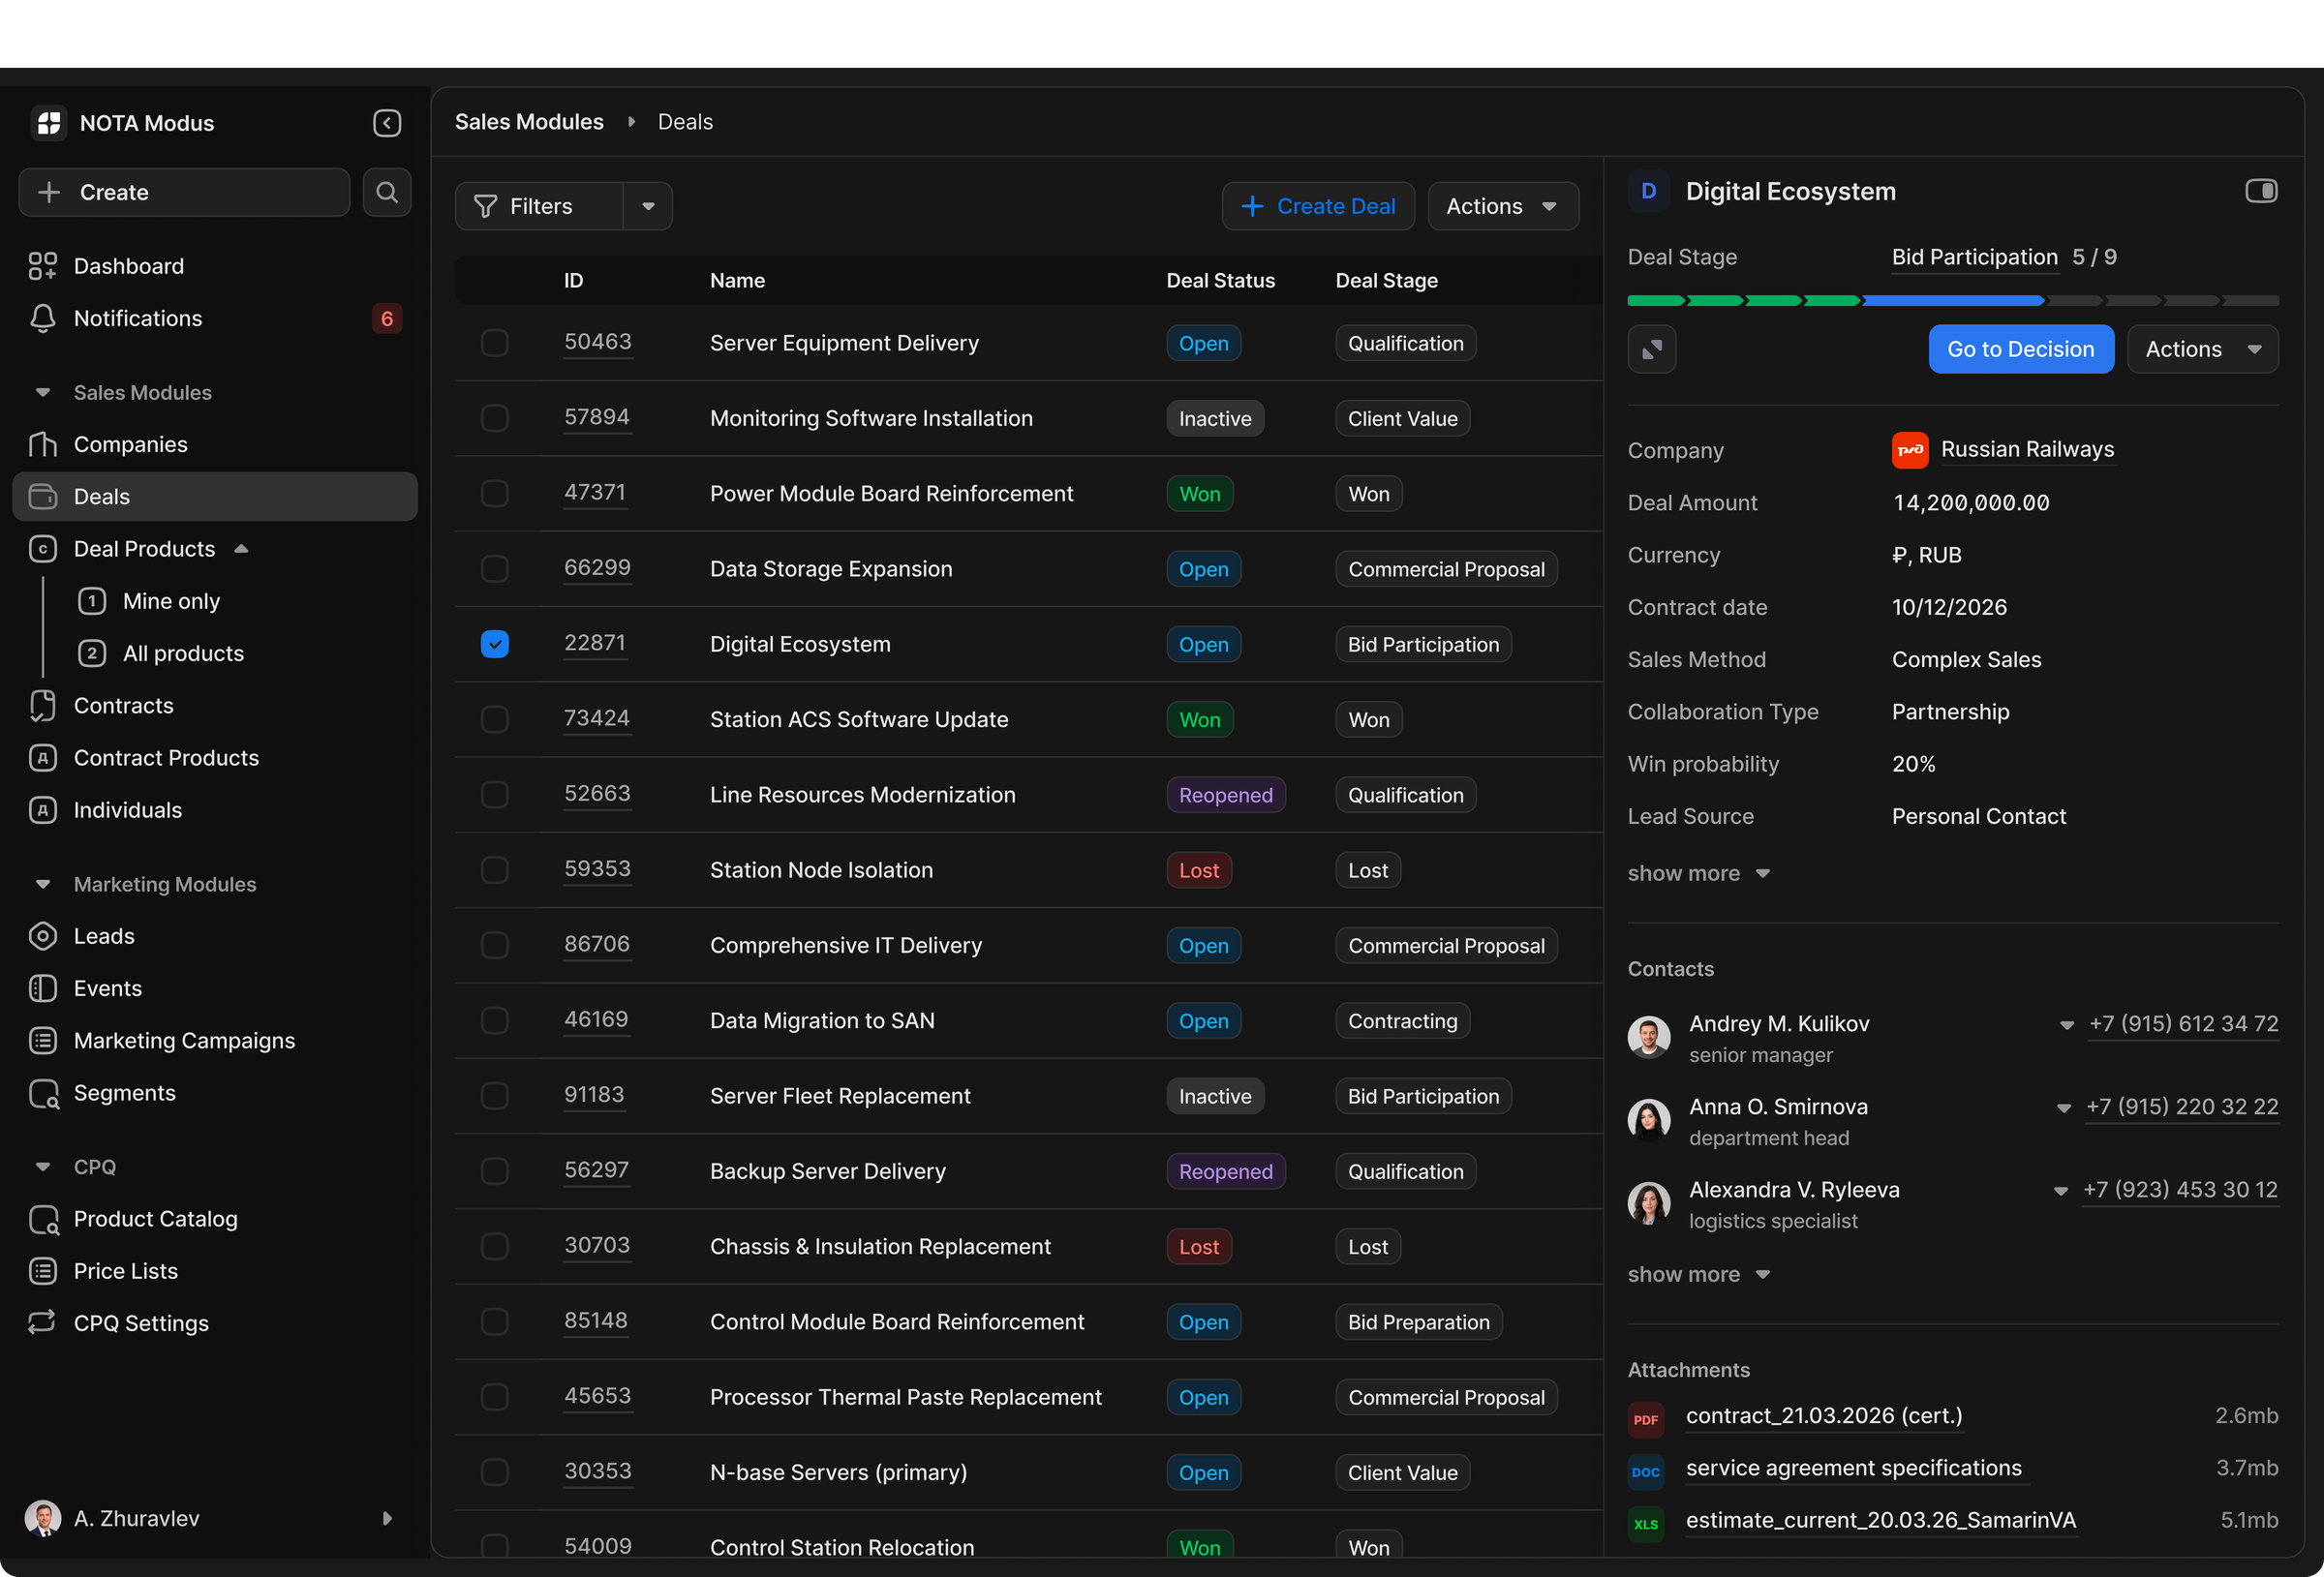
Task: Click the Leads target icon
Action: pyautogui.click(x=42, y=936)
